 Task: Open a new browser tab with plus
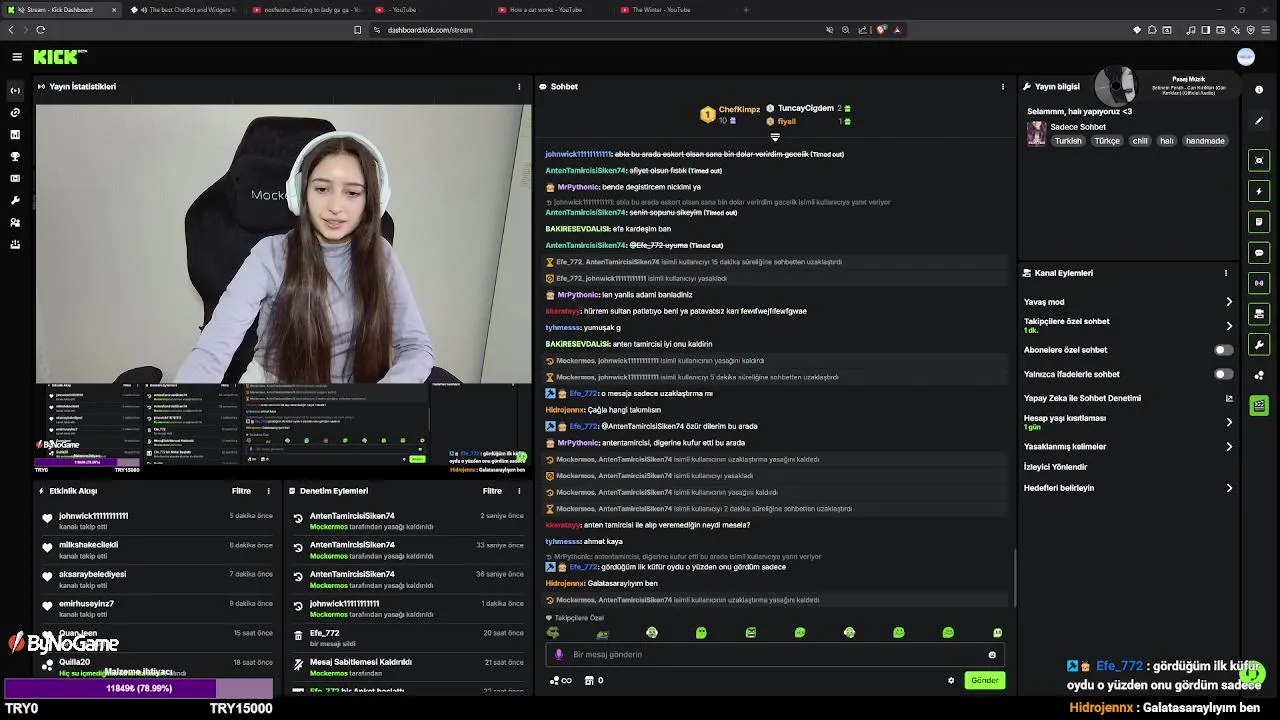pyautogui.click(x=746, y=10)
